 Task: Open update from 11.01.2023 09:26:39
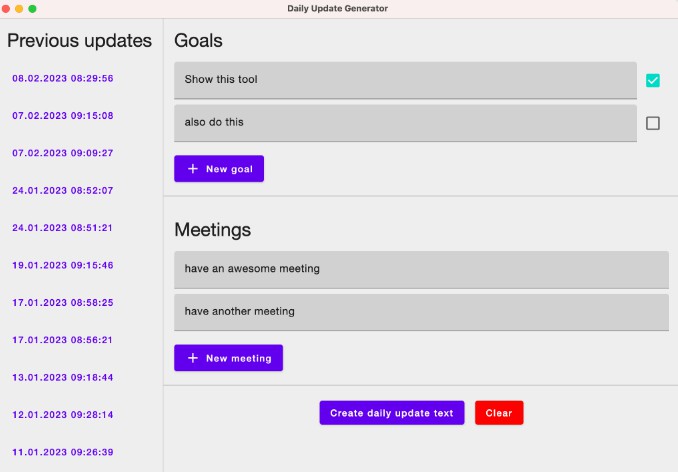pos(63,452)
